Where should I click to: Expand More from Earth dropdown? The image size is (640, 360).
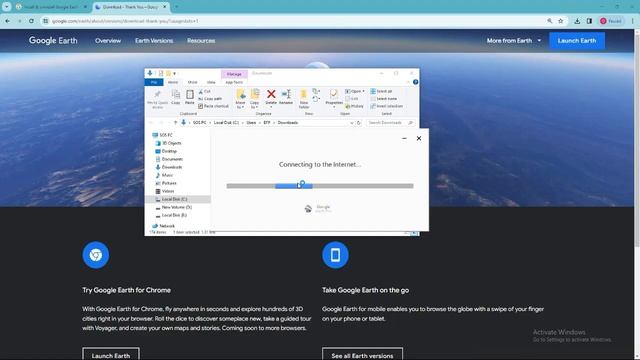[514, 41]
